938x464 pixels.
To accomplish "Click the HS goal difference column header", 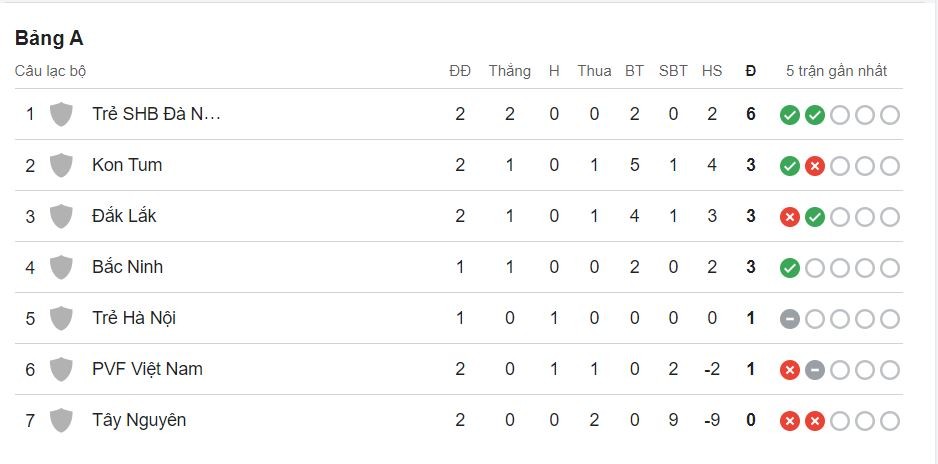I will coord(712,71).
